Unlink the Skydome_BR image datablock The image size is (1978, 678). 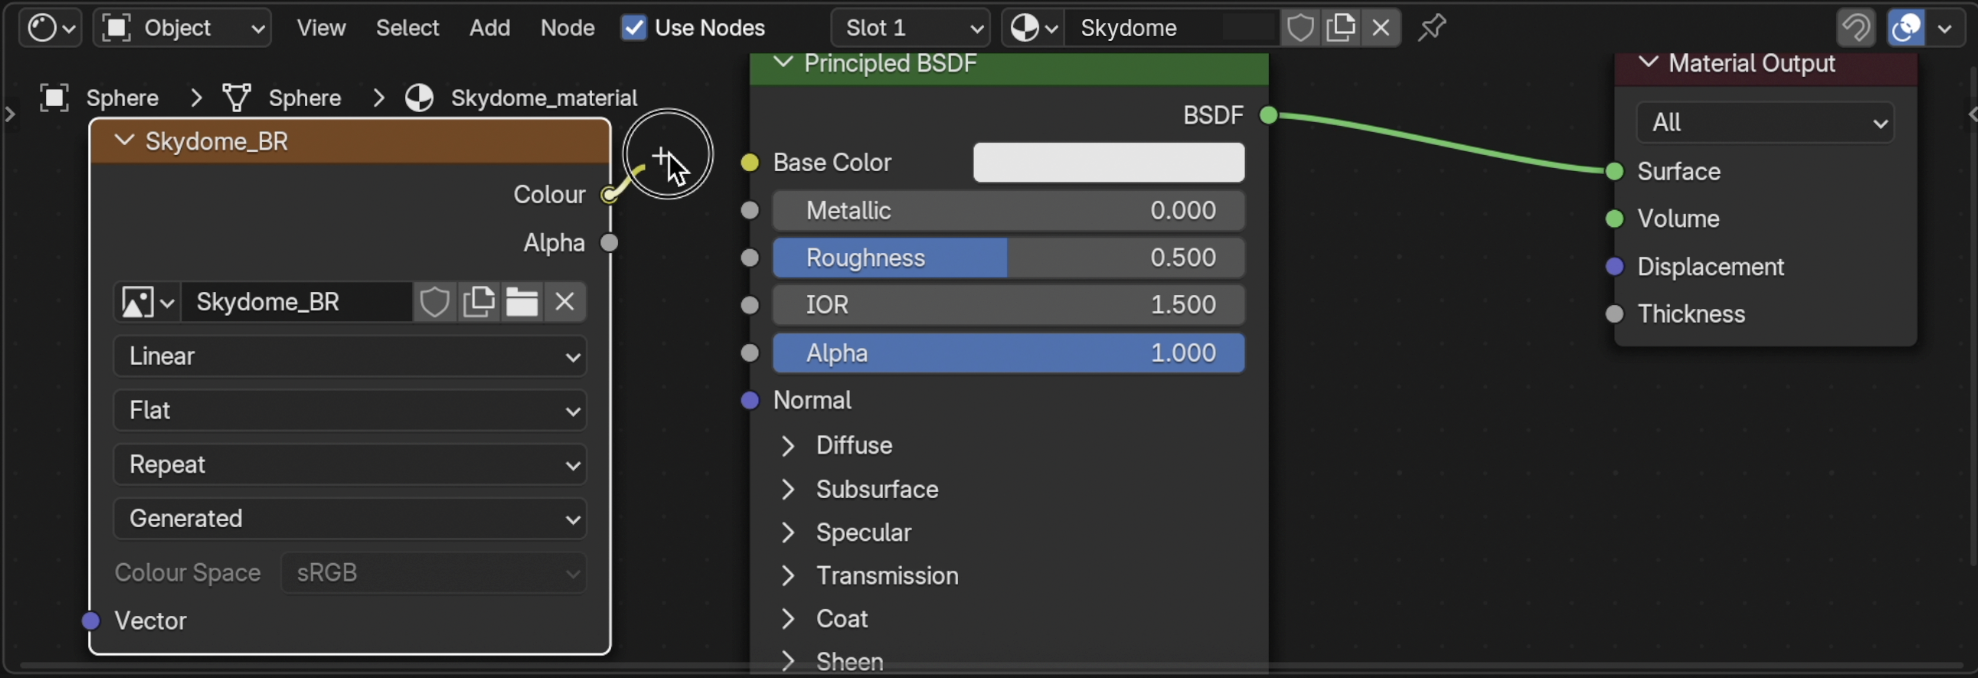click(x=565, y=302)
